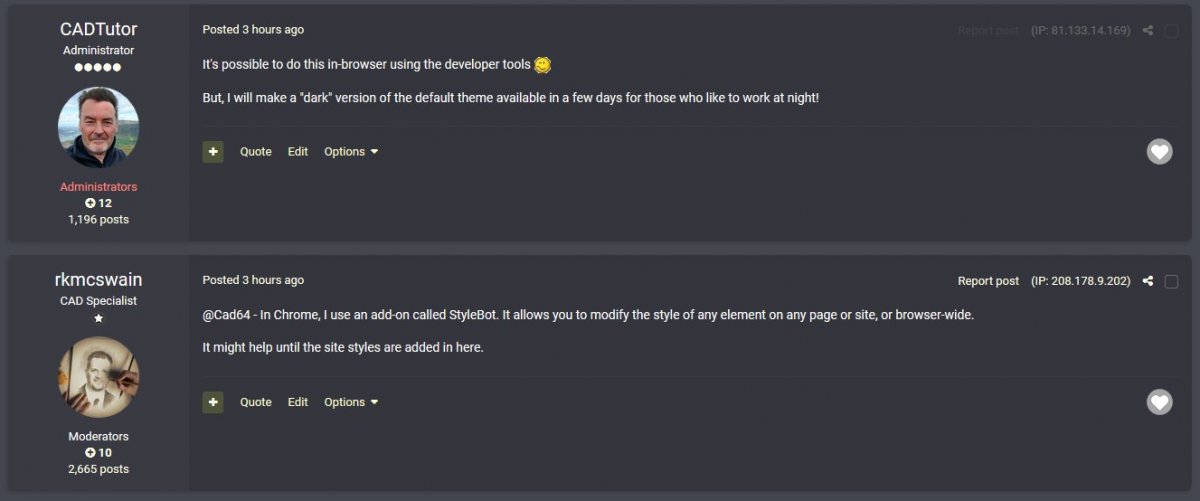Select the checkbox on rkmcswain's post
1200x501 pixels.
pyautogui.click(x=1172, y=281)
